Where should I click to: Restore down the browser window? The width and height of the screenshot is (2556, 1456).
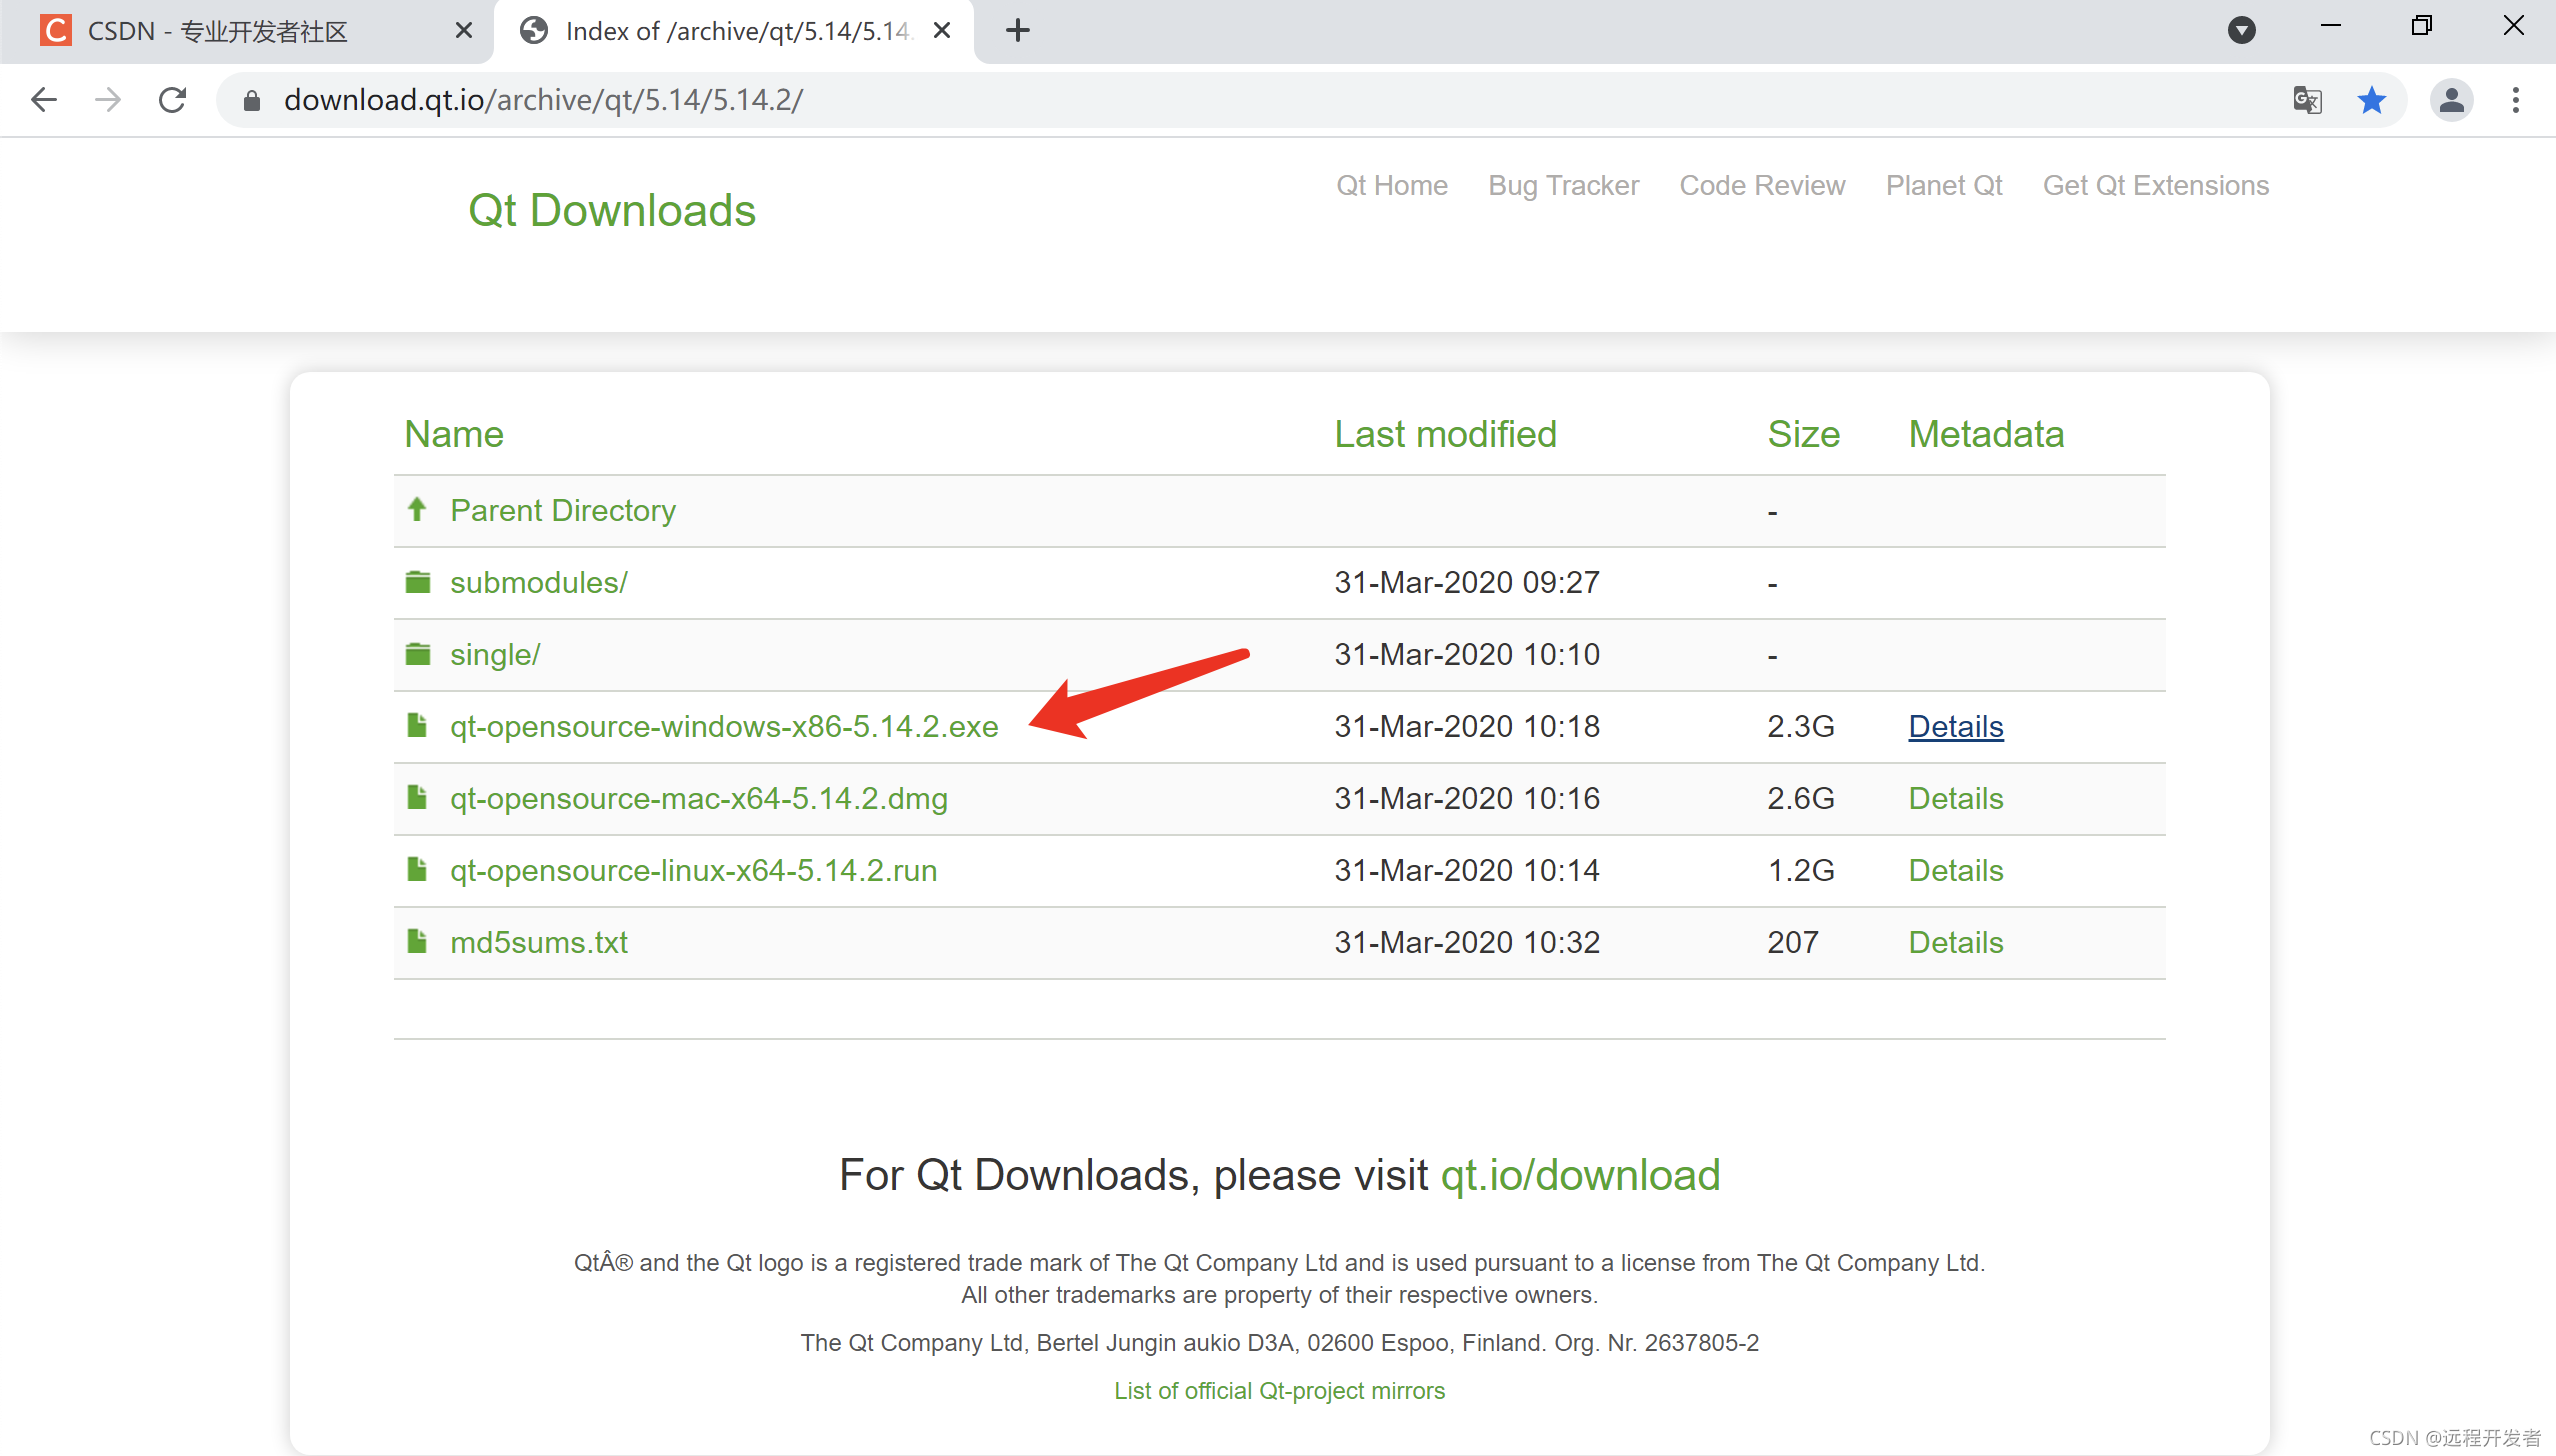[x=2421, y=26]
